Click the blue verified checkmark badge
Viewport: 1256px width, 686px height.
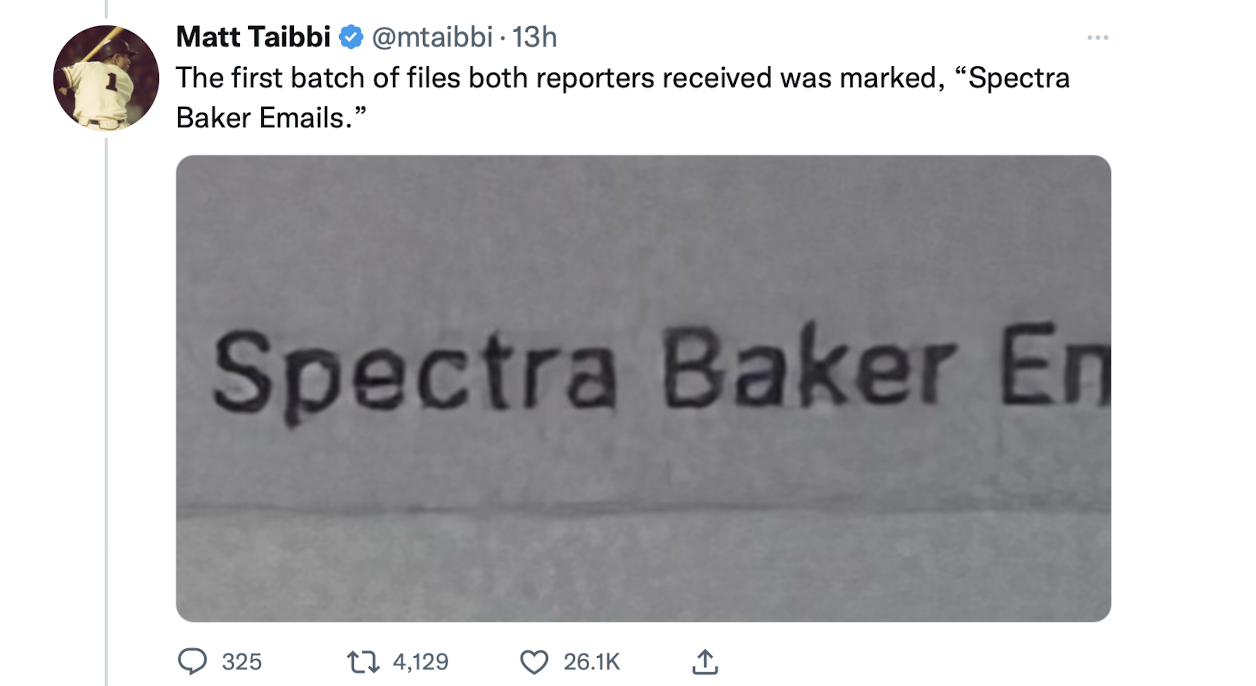click(350, 38)
